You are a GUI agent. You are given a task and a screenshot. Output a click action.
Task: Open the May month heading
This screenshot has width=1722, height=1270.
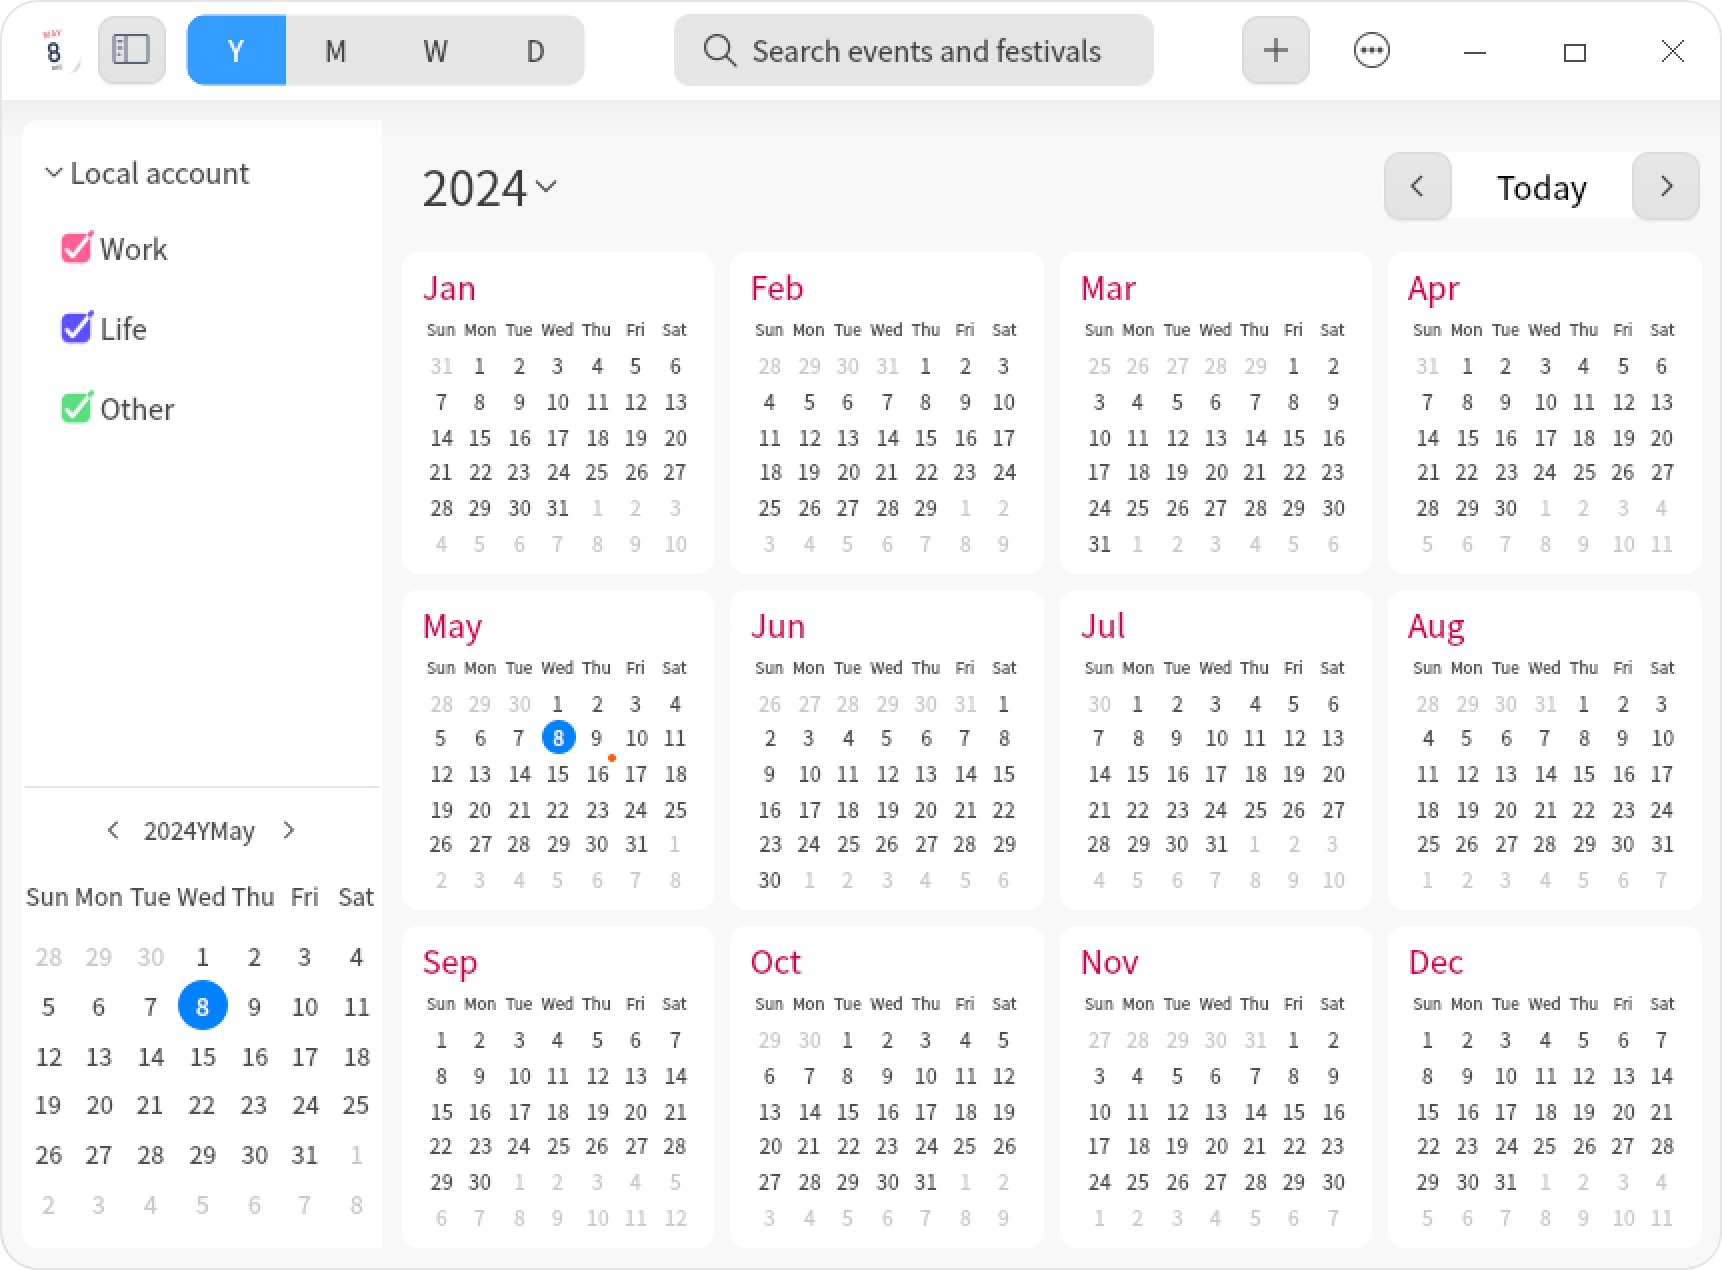(452, 627)
